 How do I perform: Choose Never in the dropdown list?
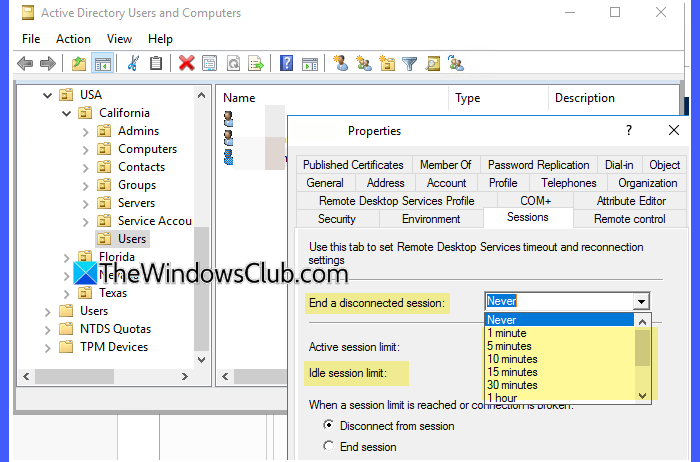click(559, 320)
